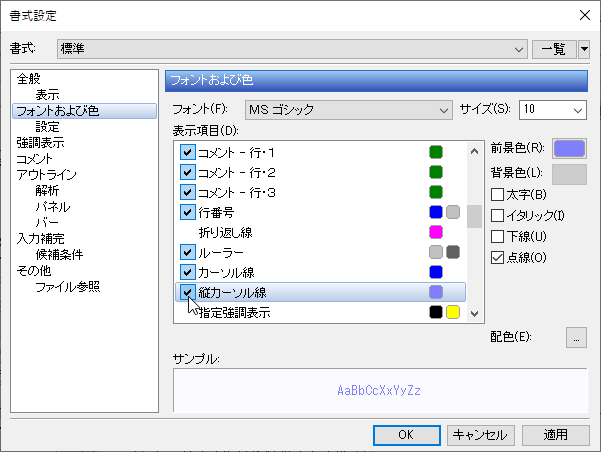This screenshot has width=601, height=452.
Task: Click the display items list scrollbar thumb
Action: (x=475, y=216)
